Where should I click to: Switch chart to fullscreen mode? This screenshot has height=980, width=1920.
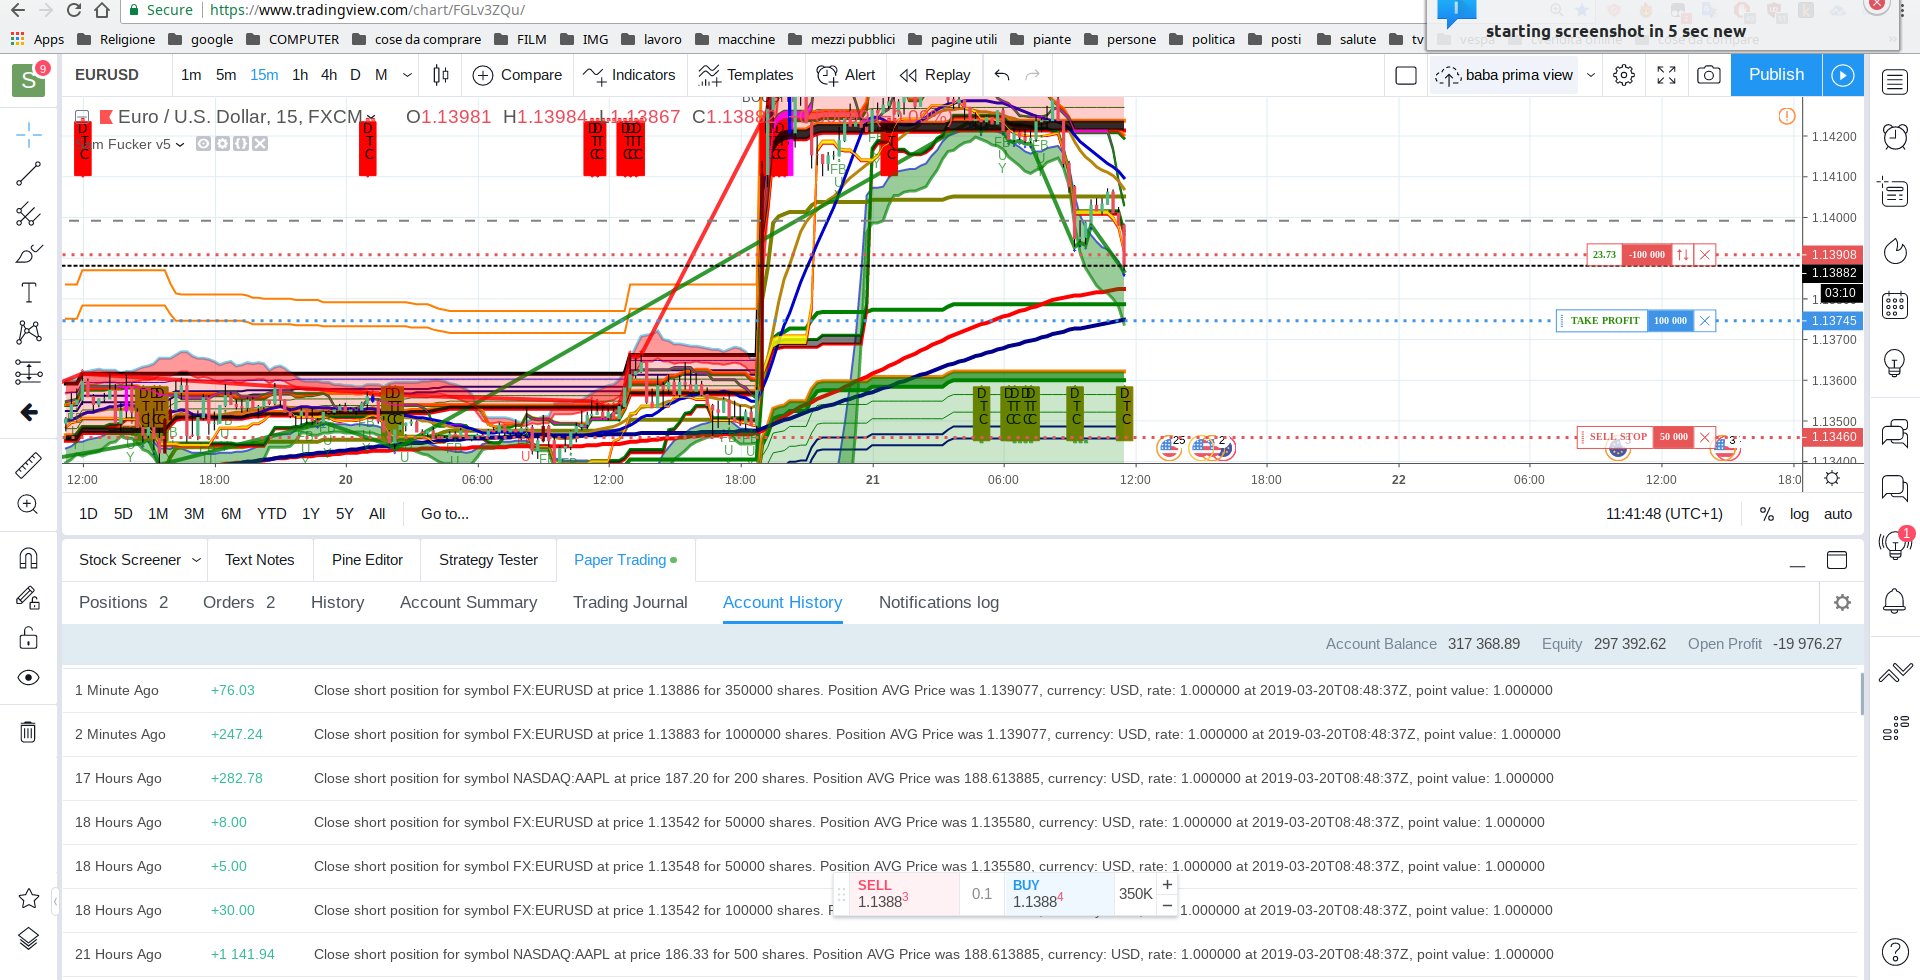(x=1666, y=75)
